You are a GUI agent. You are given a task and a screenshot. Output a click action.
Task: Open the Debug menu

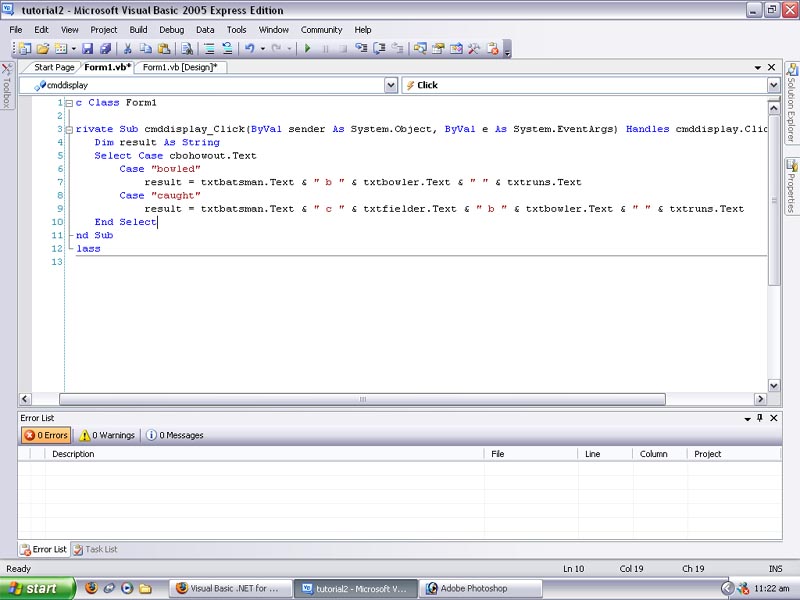(171, 30)
